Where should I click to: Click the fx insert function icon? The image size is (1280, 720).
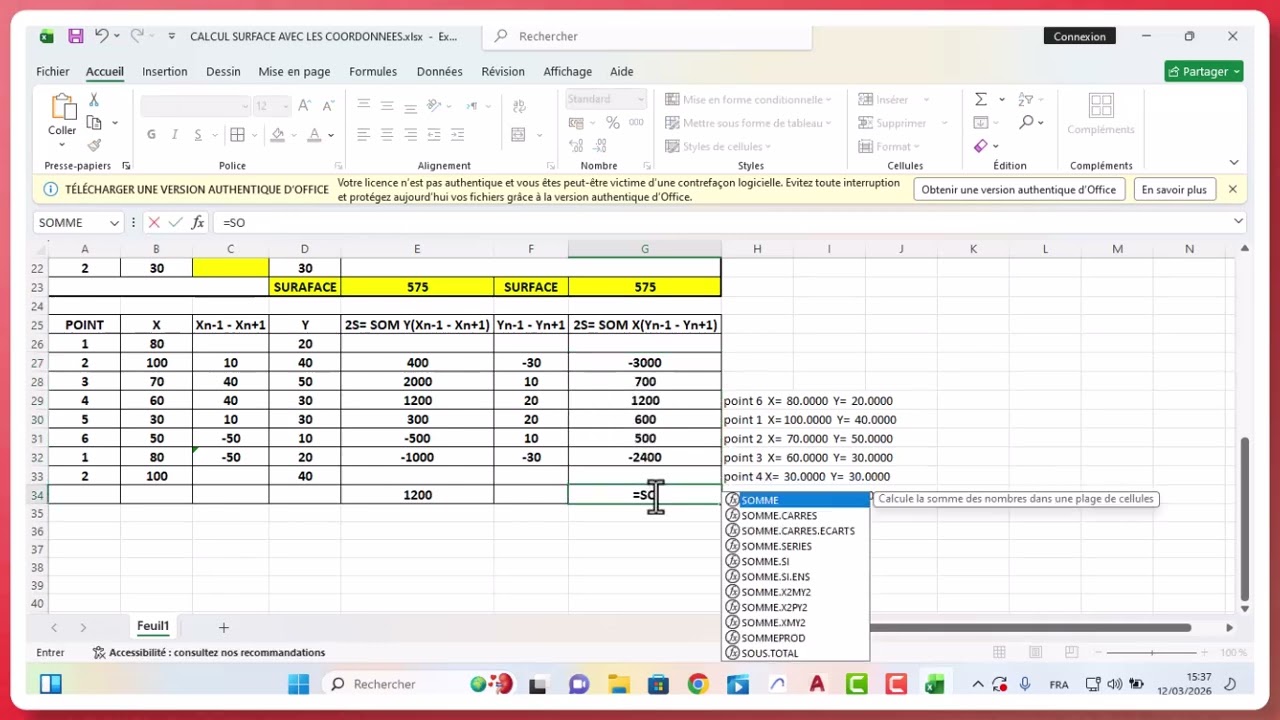coord(198,222)
